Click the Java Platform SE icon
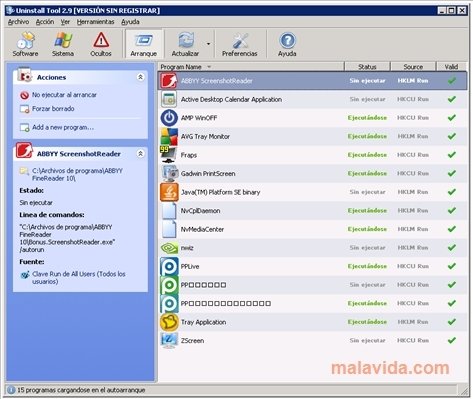473x399 pixels. point(169,192)
